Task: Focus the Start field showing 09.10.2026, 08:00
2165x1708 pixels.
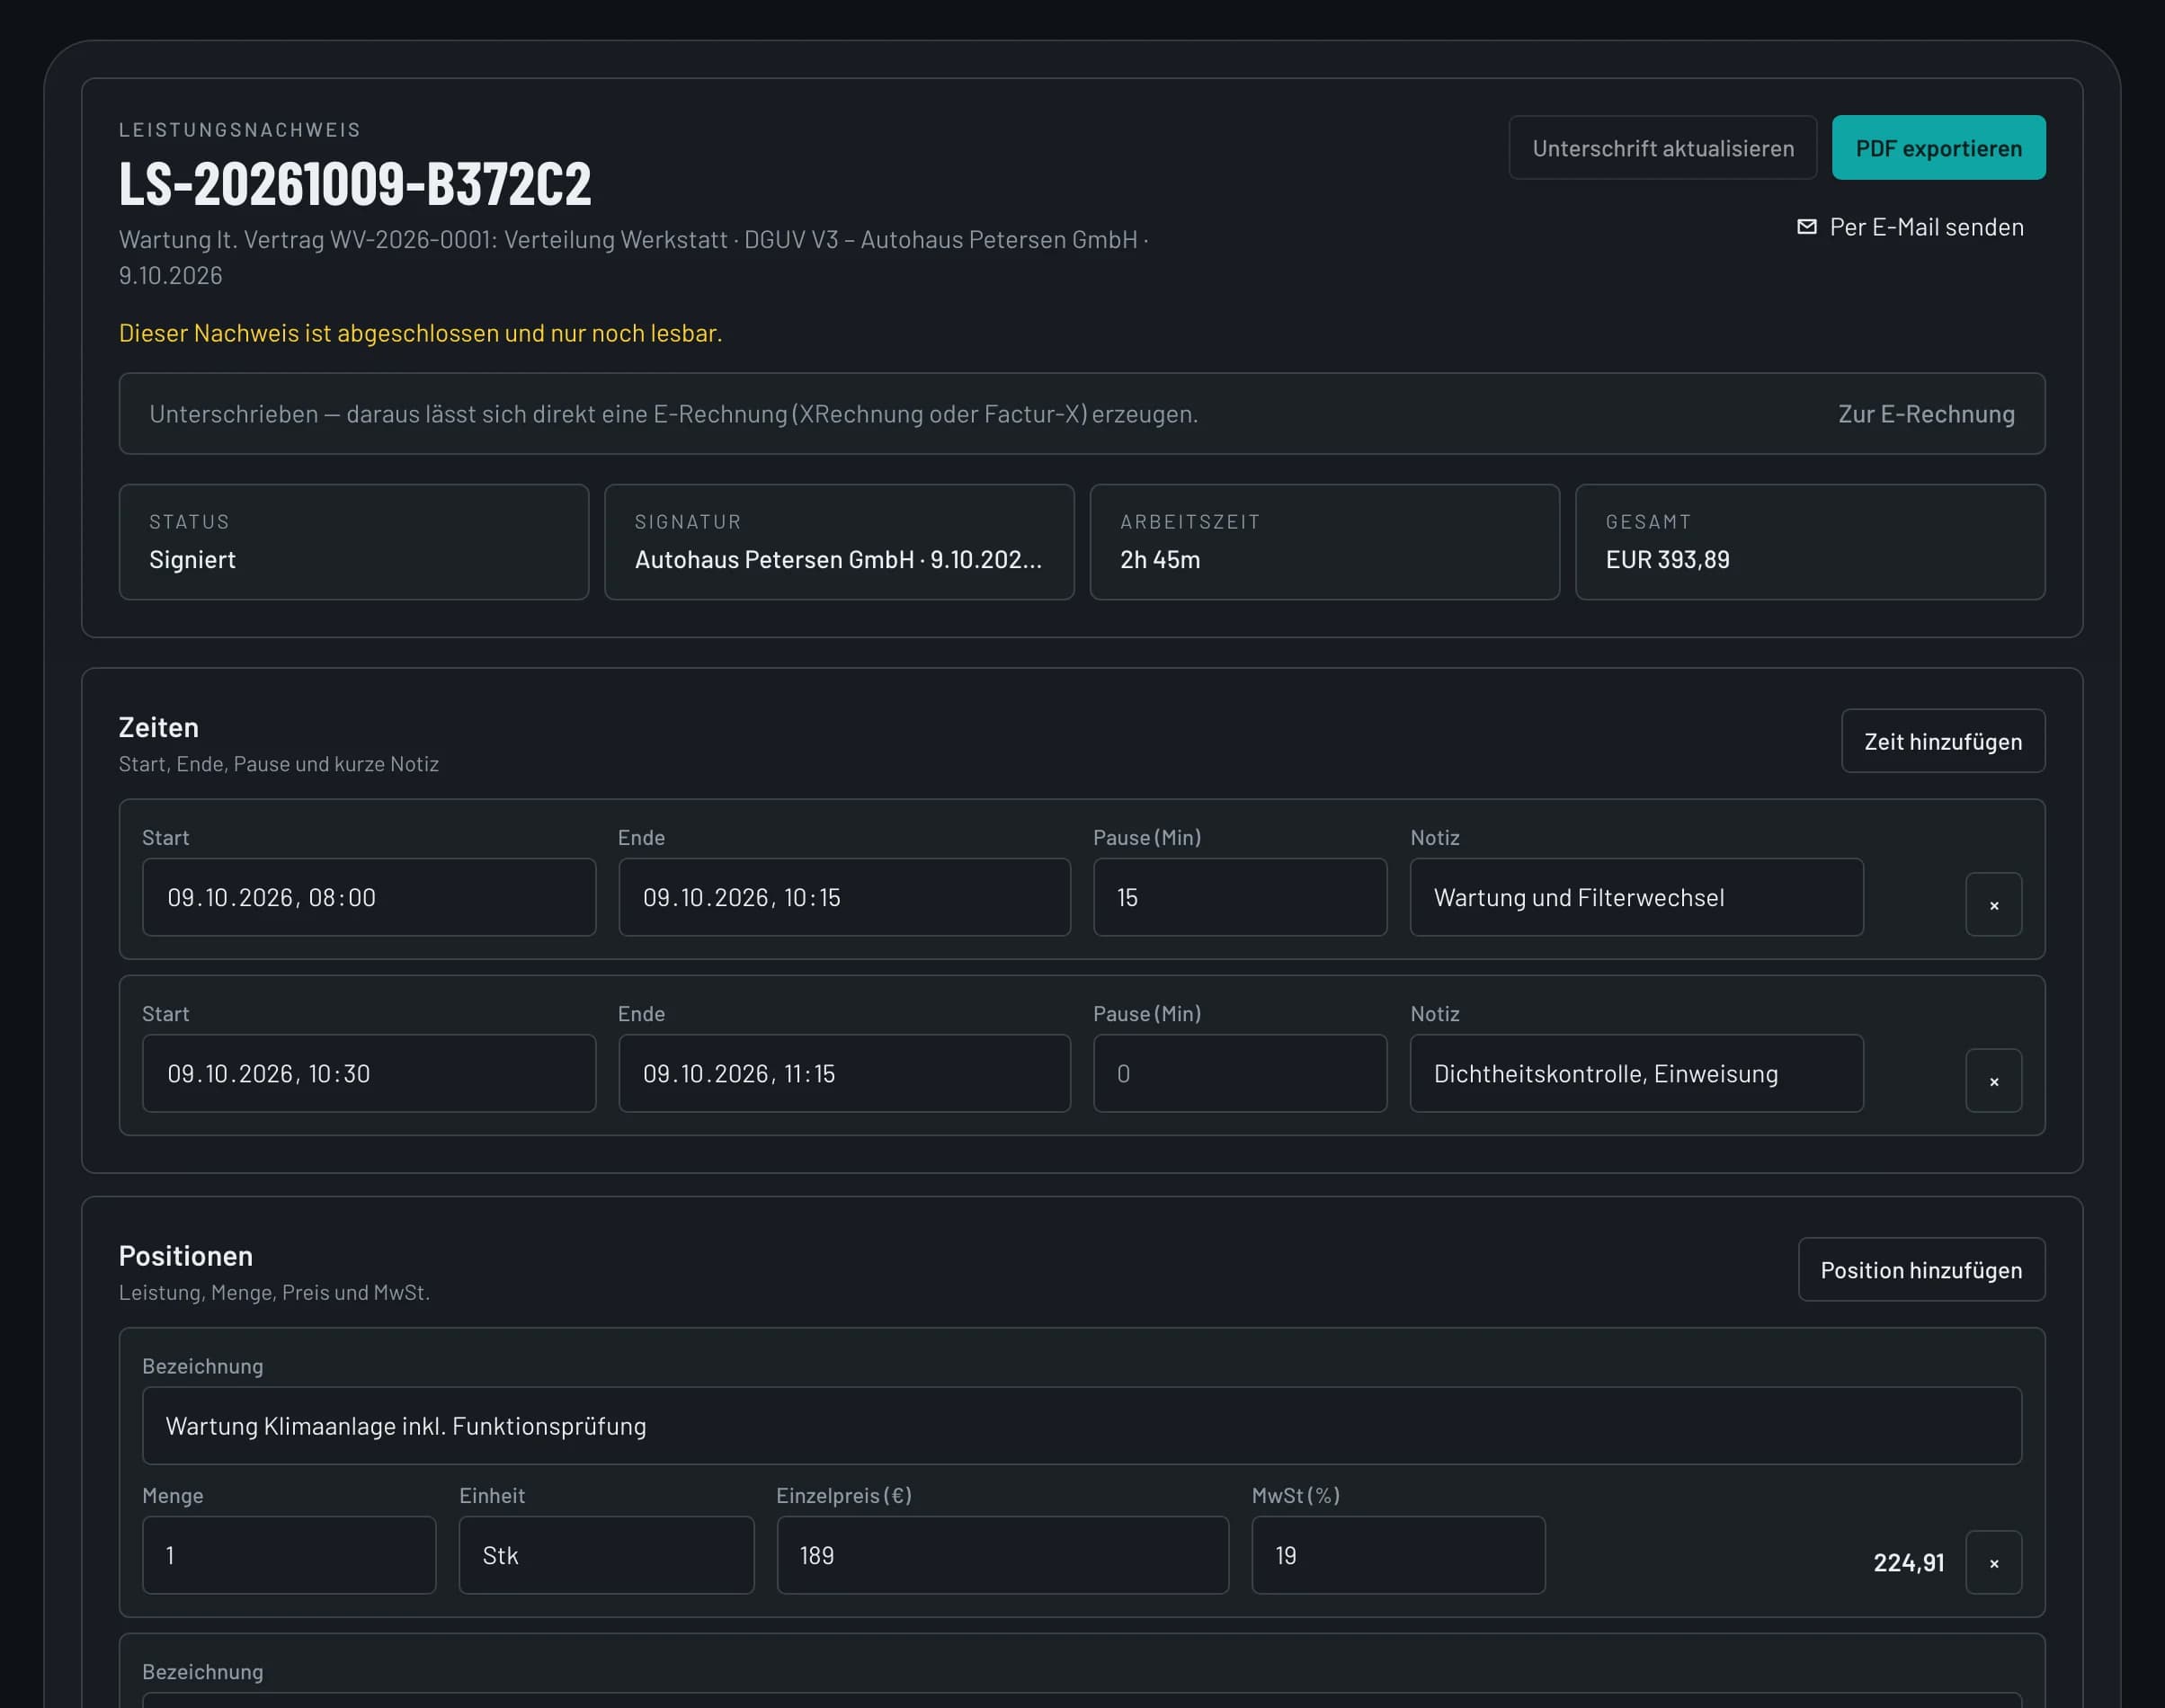Action: click(369, 897)
